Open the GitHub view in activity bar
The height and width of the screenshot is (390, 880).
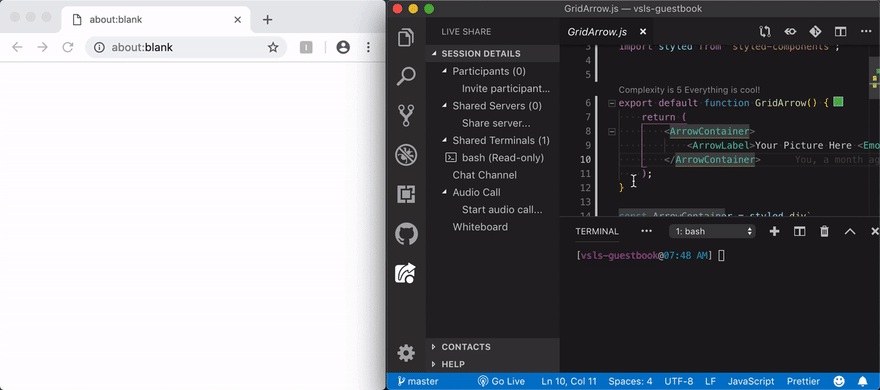point(406,233)
